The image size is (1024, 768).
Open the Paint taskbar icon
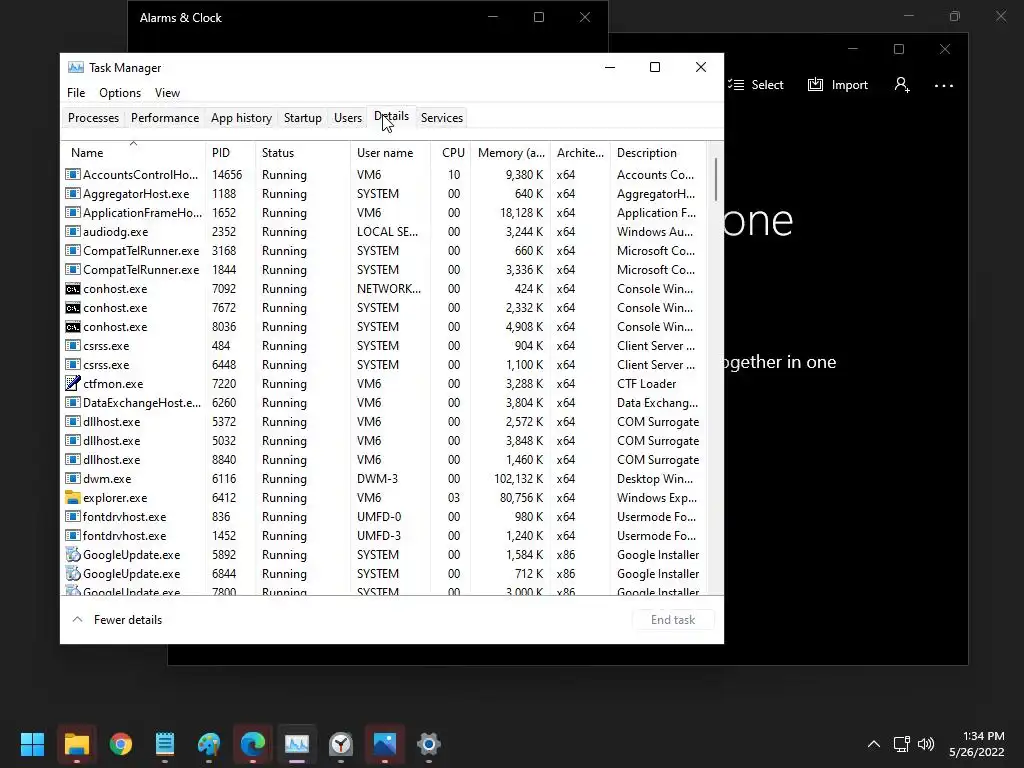(209, 744)
